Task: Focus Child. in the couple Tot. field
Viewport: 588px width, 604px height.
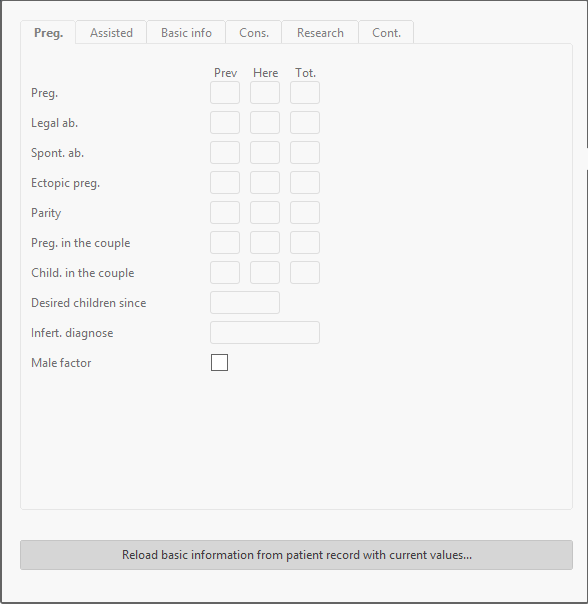Action: [x=305, y=273]
